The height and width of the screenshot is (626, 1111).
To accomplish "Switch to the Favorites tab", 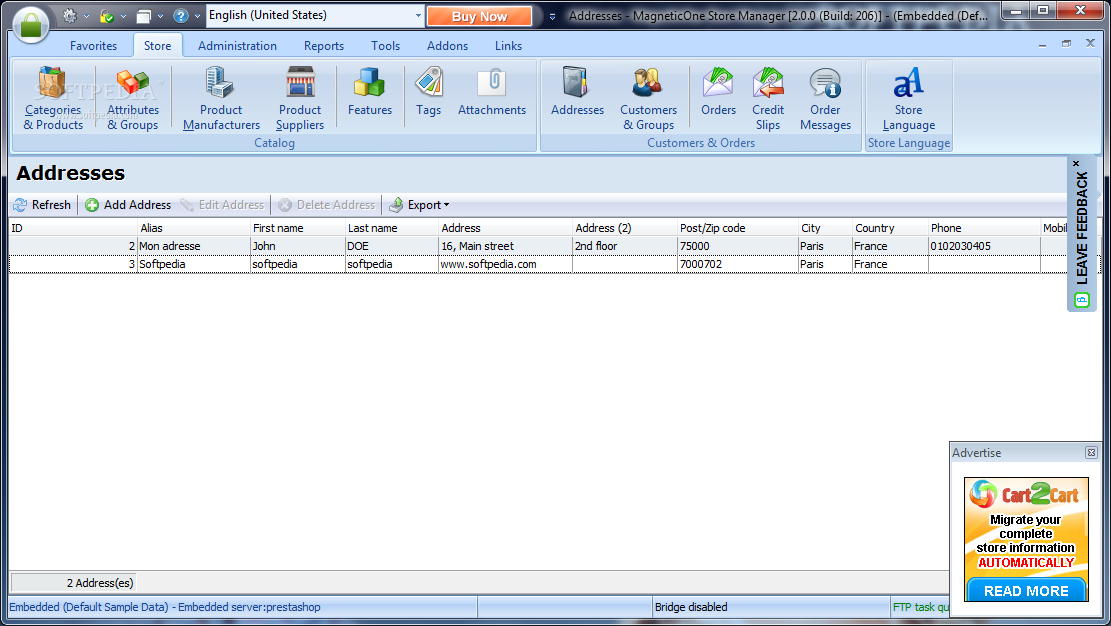I will (94, 45).
